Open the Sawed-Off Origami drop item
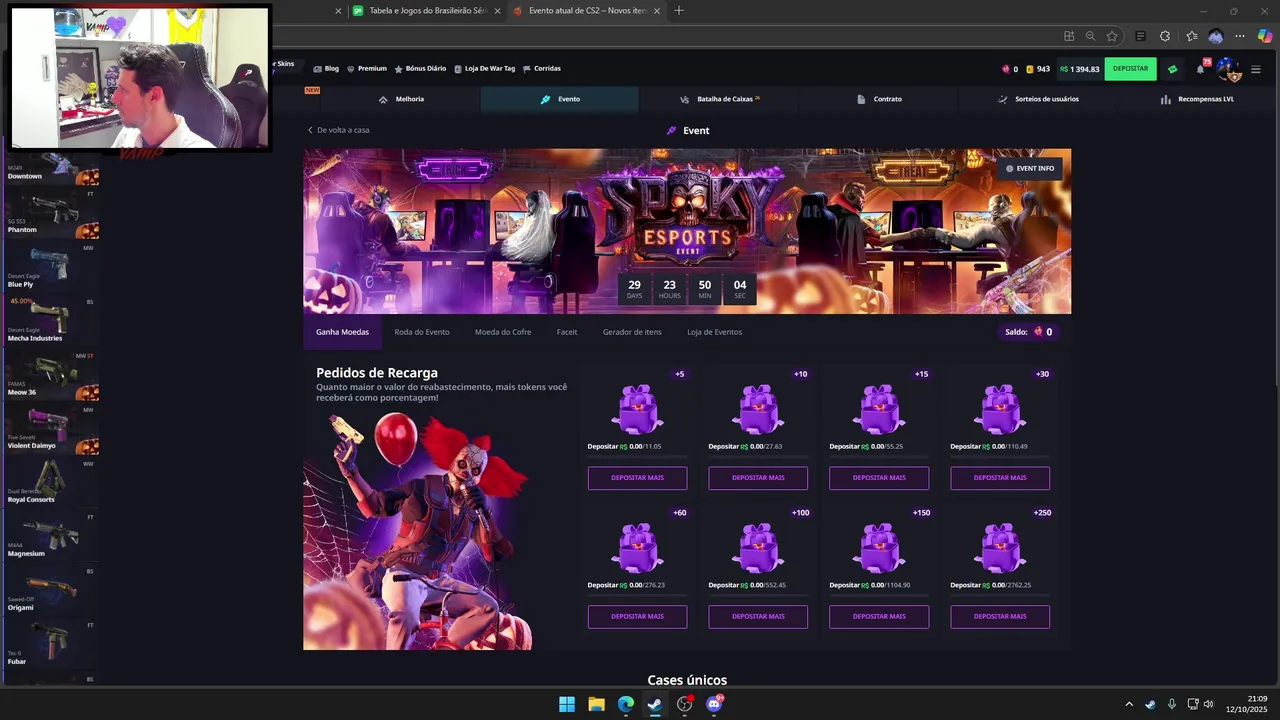This screenshot has width=1280, height=720. pyautogui.click(x=51, y=590)
